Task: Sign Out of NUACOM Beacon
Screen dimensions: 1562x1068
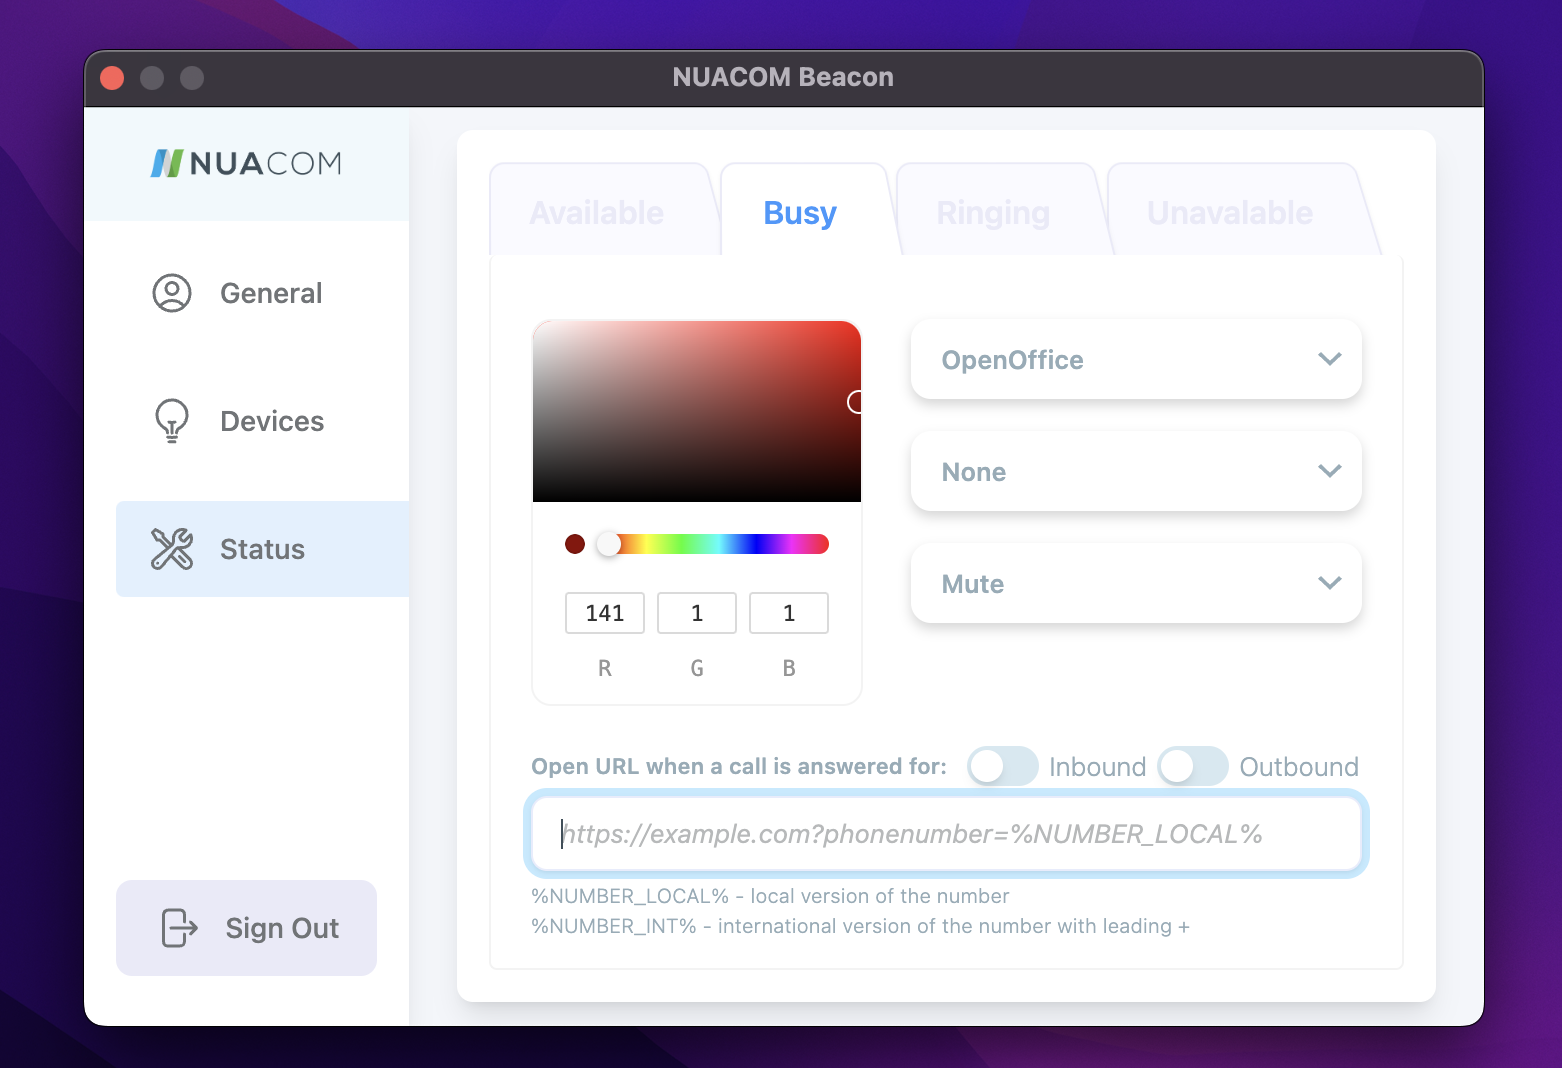Action: (246, 928)
